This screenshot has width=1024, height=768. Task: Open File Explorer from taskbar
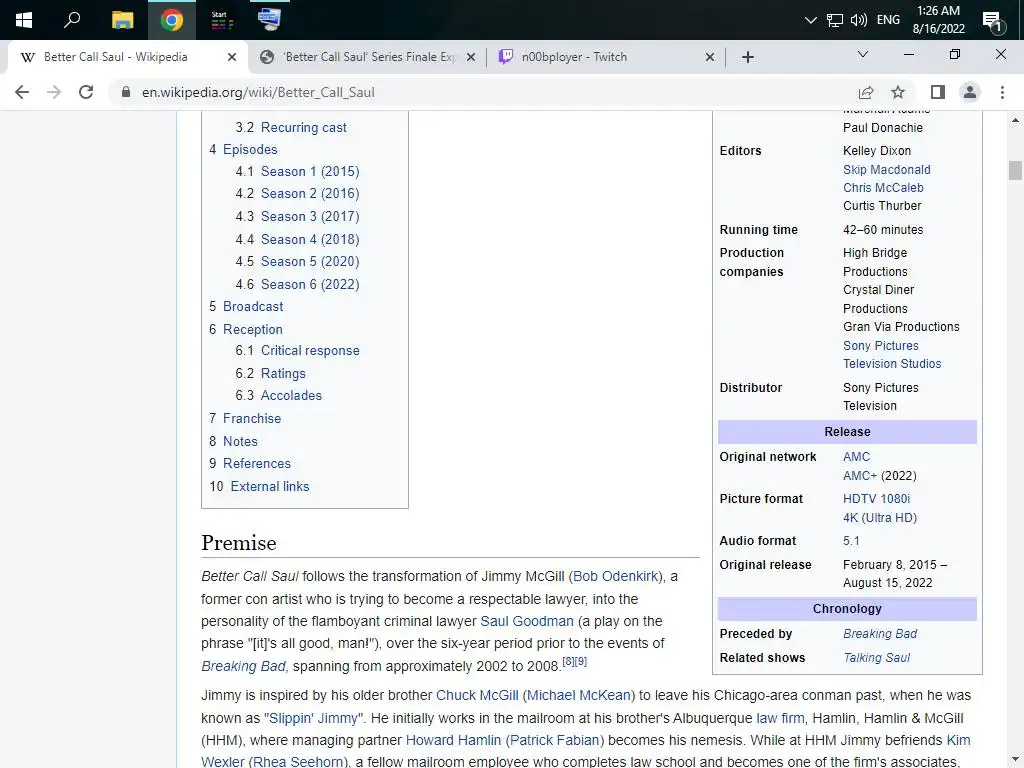click(122, 20)
